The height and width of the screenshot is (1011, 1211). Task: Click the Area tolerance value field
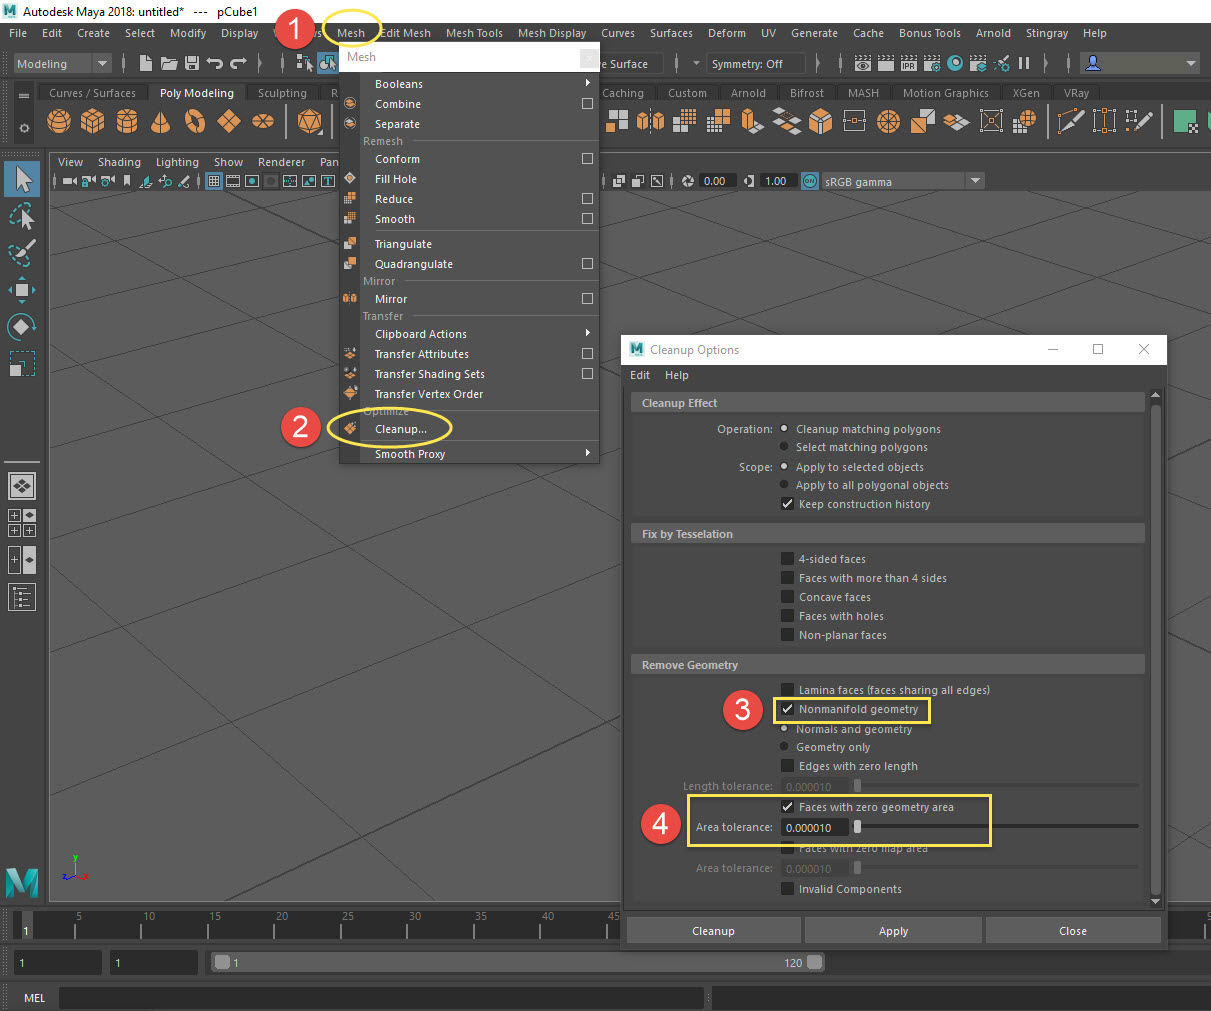tap(814, 828)
